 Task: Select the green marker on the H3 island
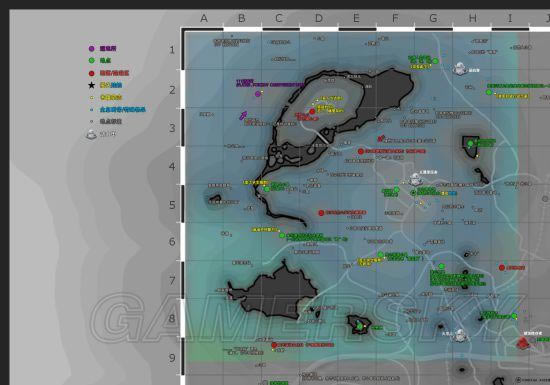click(x=470, y=143)
